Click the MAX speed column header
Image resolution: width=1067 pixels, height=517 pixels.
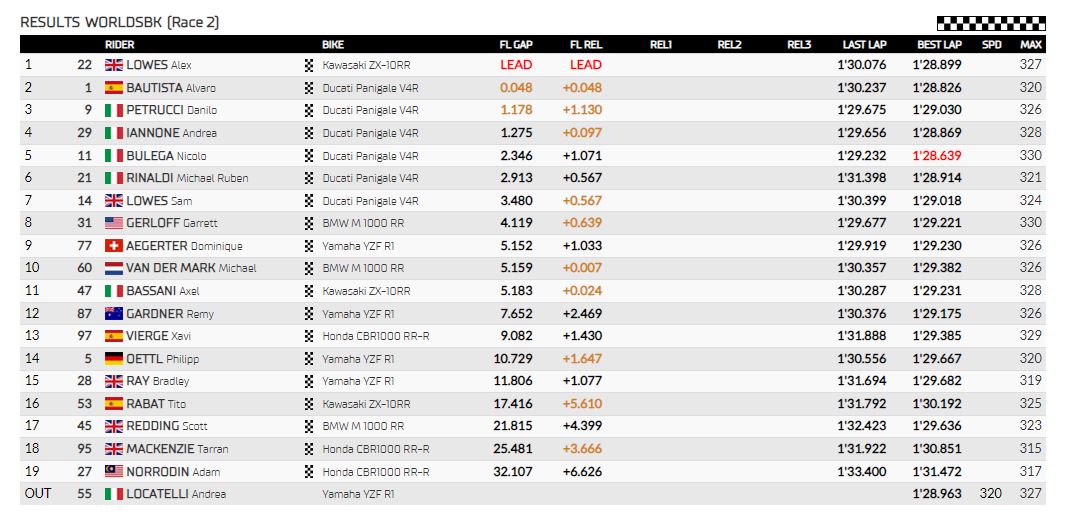[1031, 45]
